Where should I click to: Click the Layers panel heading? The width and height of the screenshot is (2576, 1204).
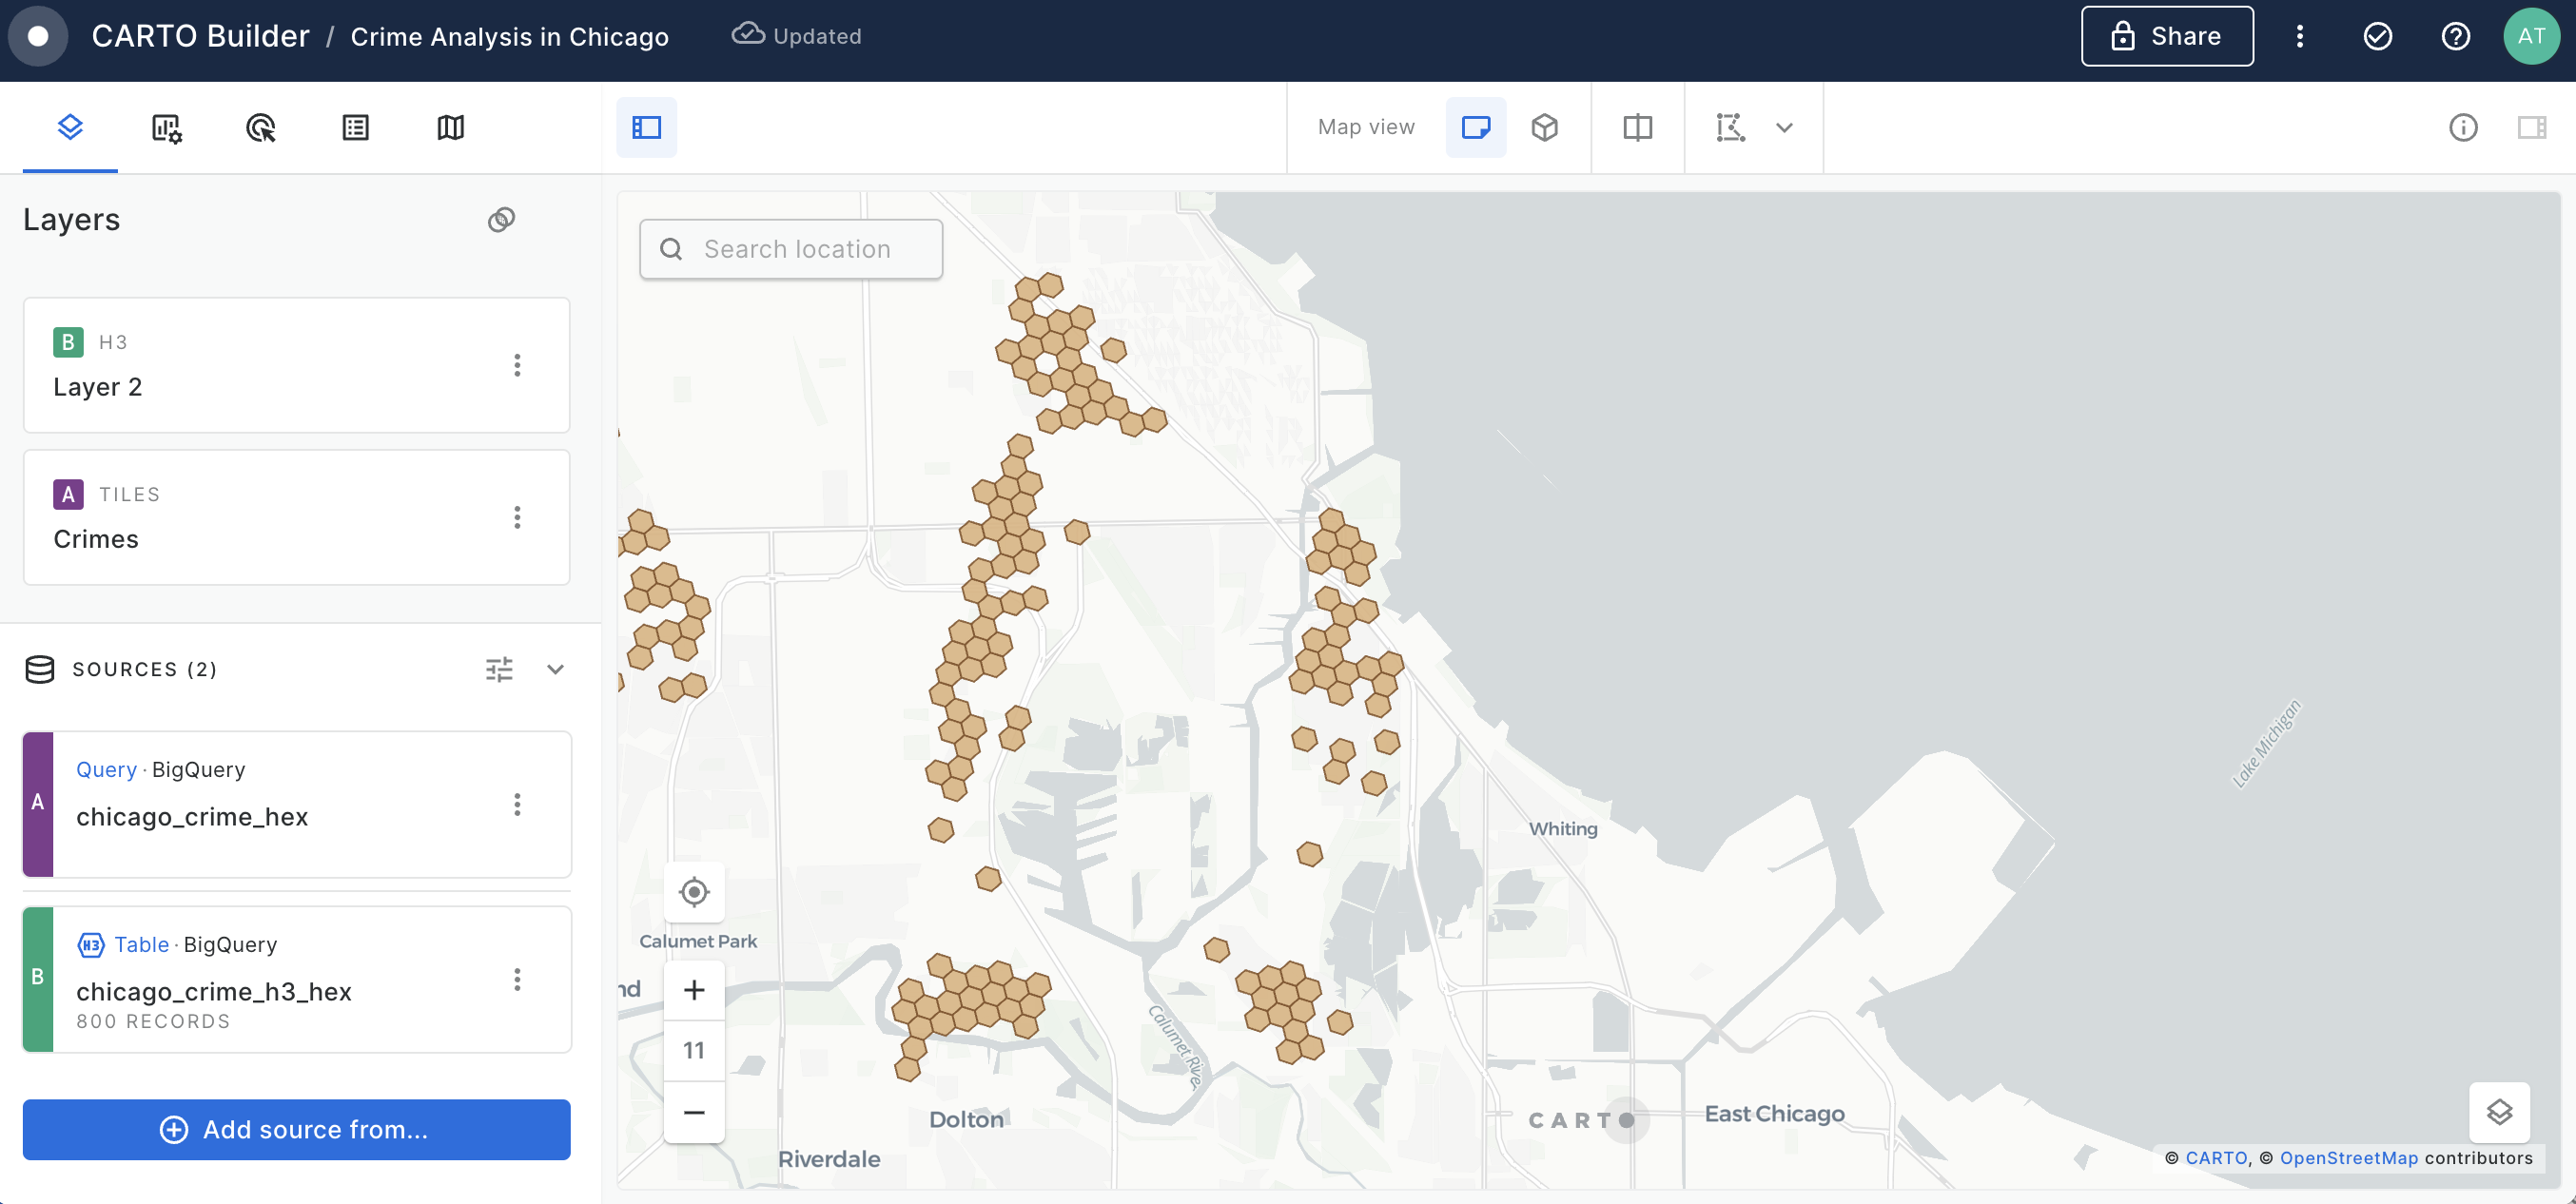[71, 219]
